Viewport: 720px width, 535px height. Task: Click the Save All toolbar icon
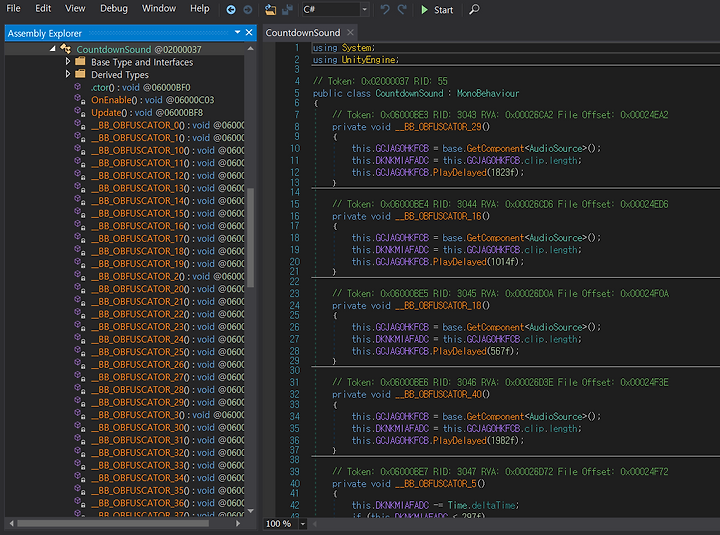[287, 10]
